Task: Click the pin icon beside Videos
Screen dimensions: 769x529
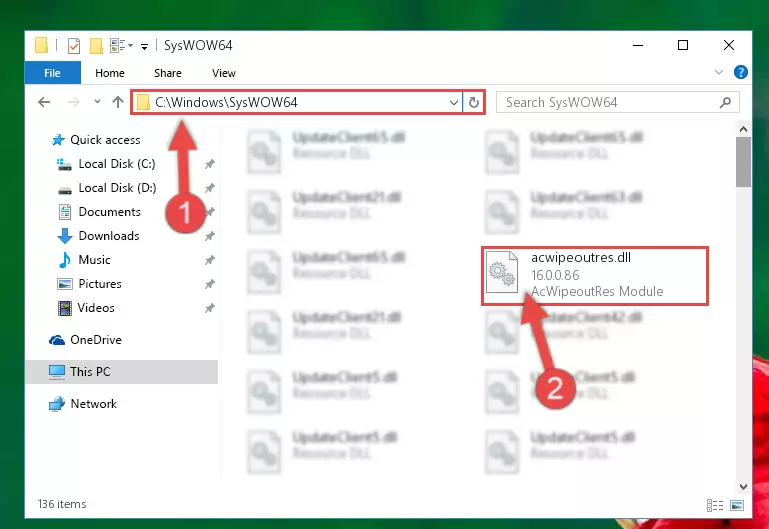Action: 210,308
